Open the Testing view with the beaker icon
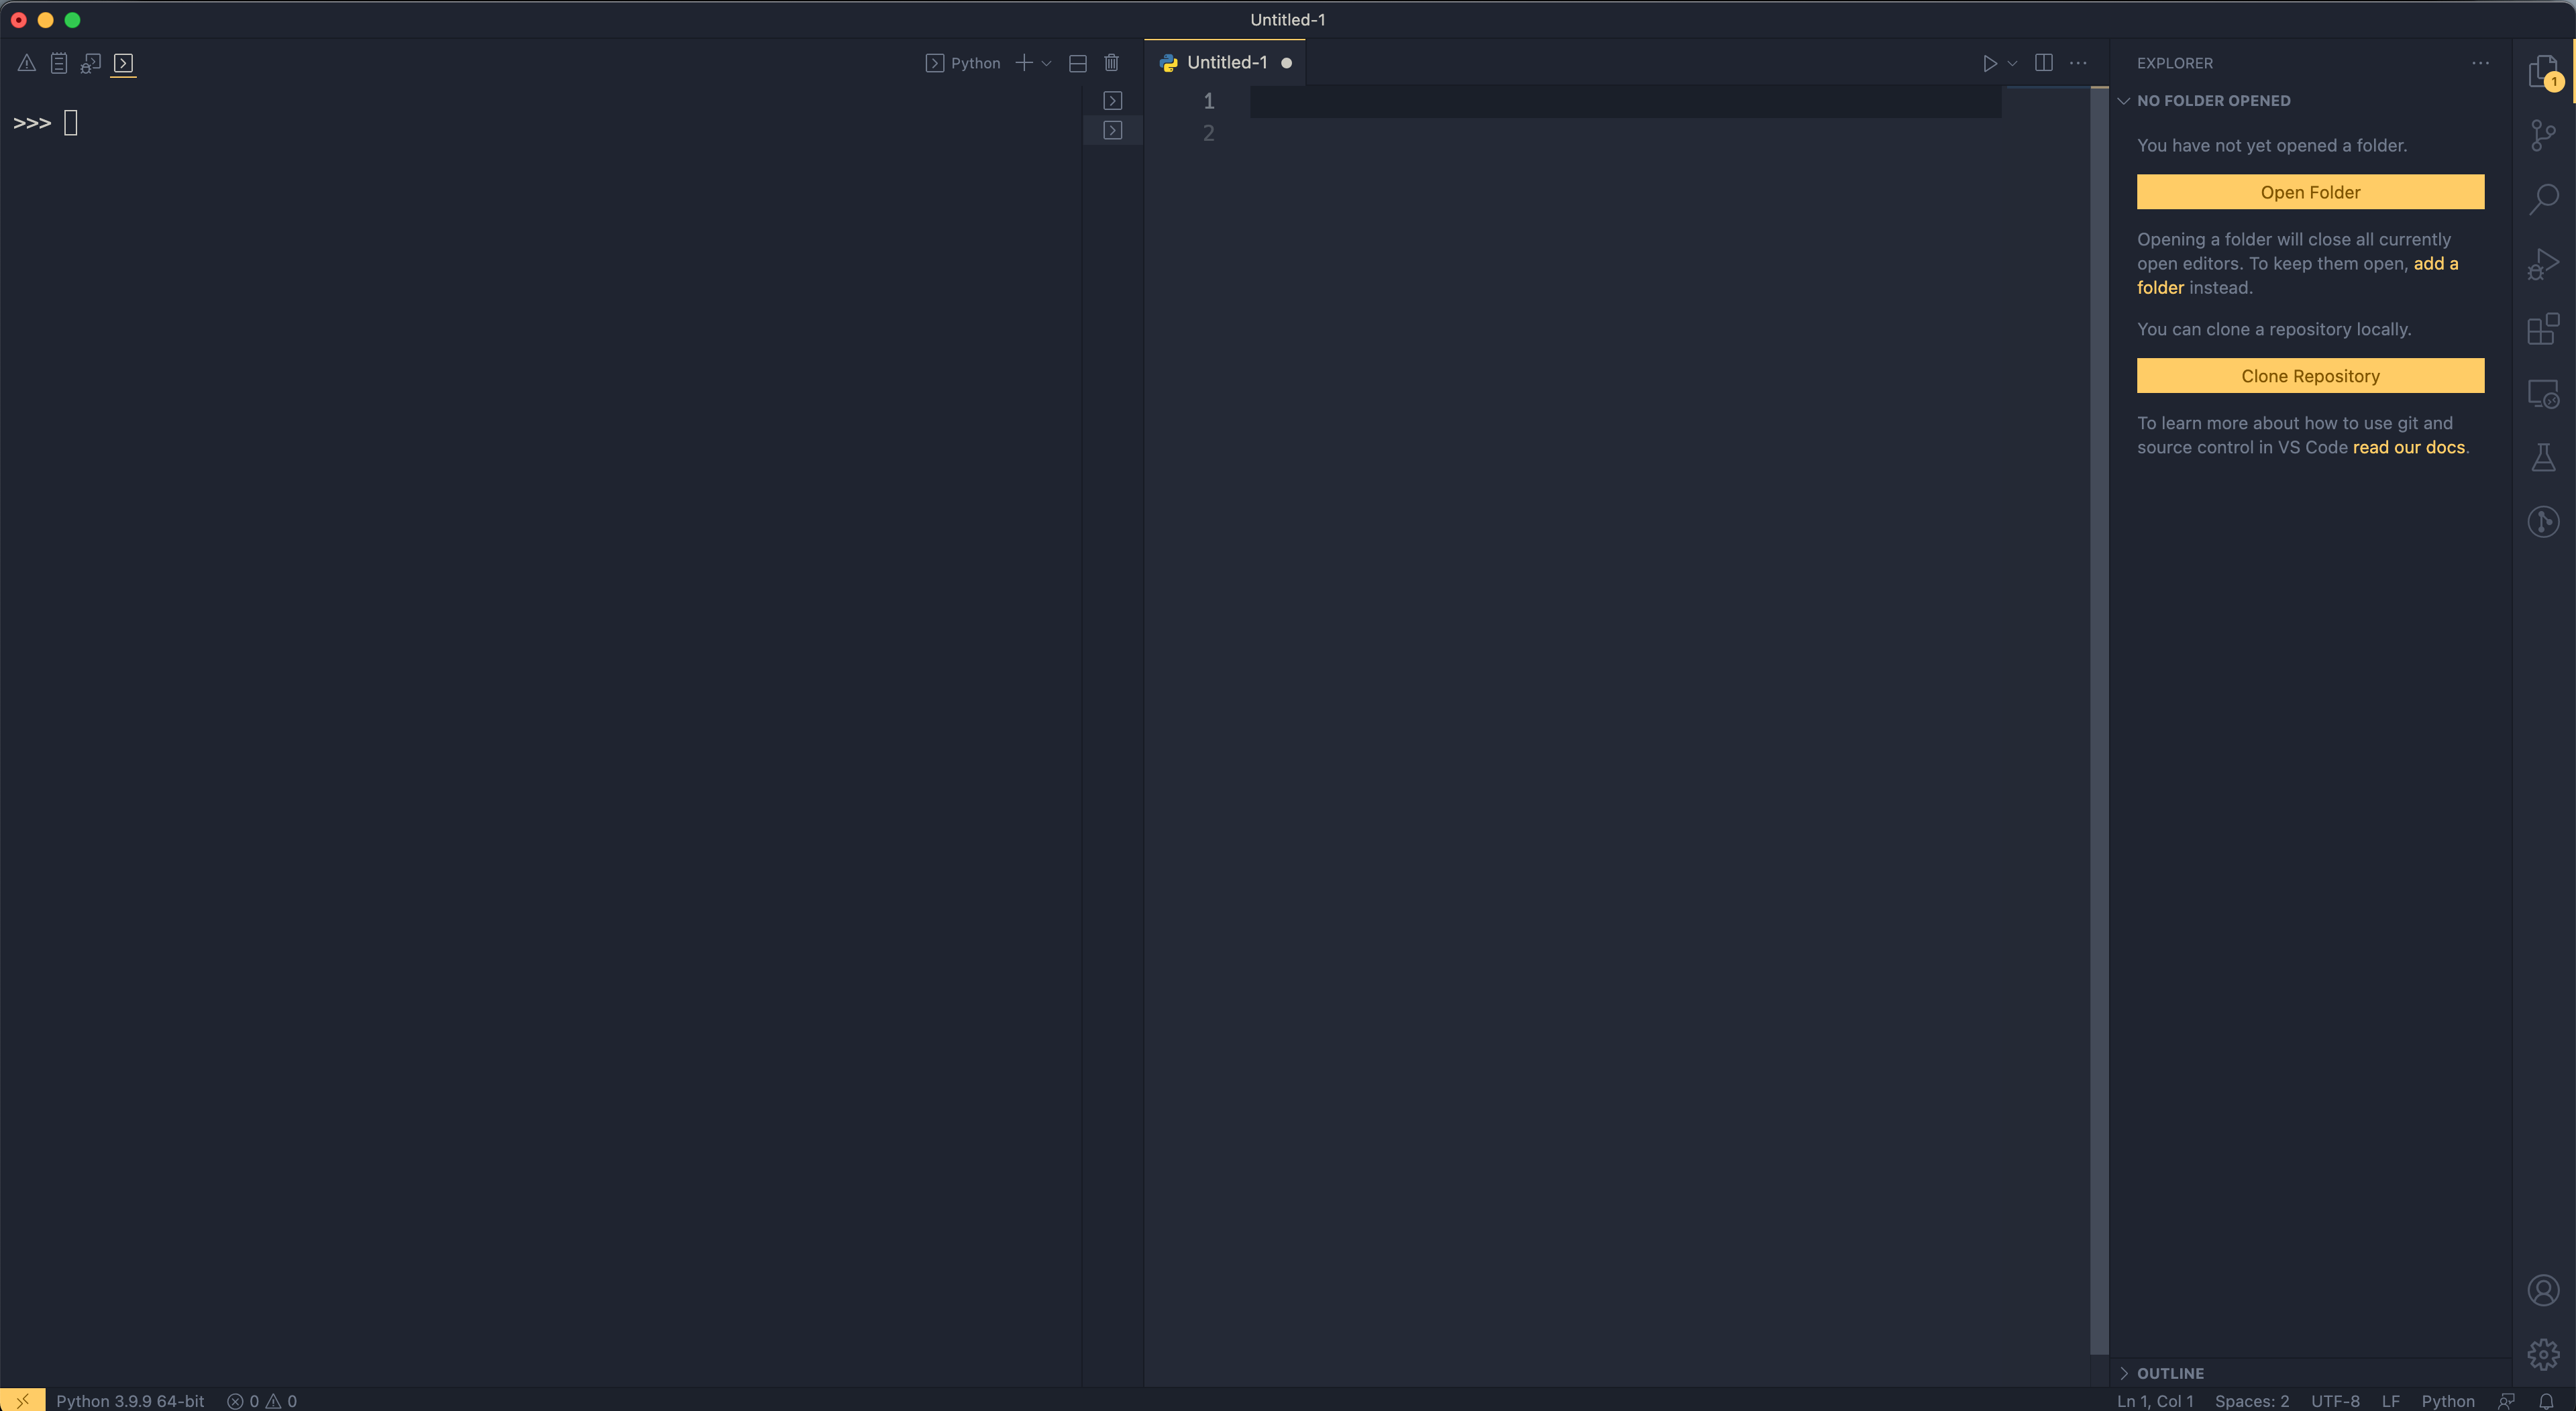 coord(2544,457)
